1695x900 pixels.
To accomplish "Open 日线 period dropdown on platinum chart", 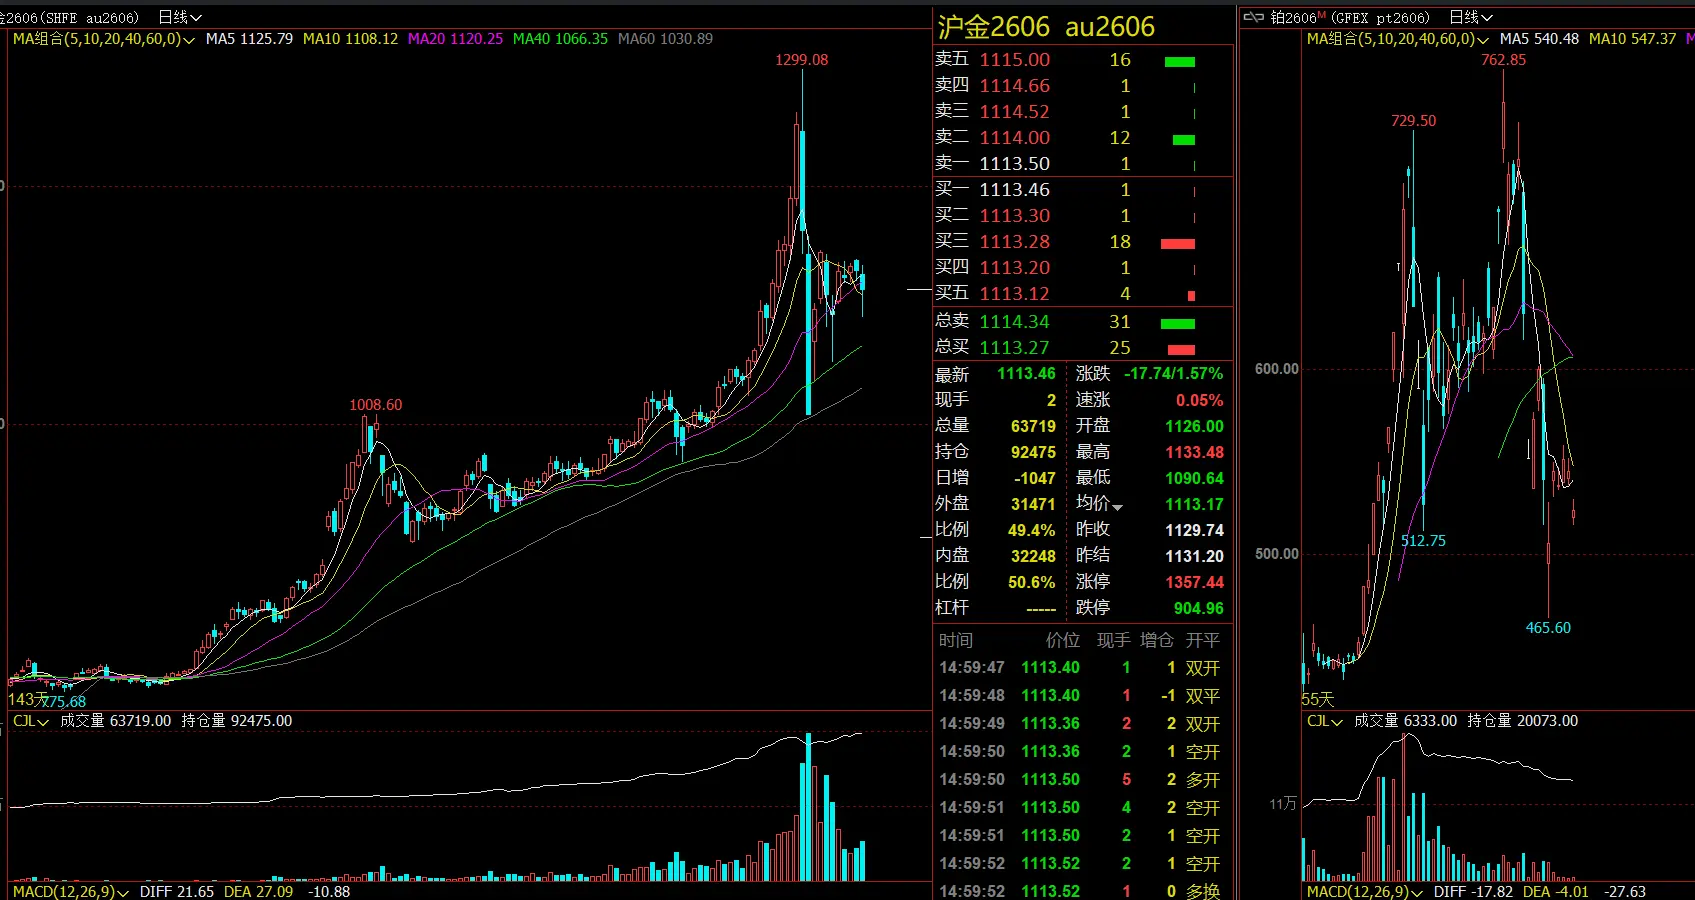I will [1471, 18].
